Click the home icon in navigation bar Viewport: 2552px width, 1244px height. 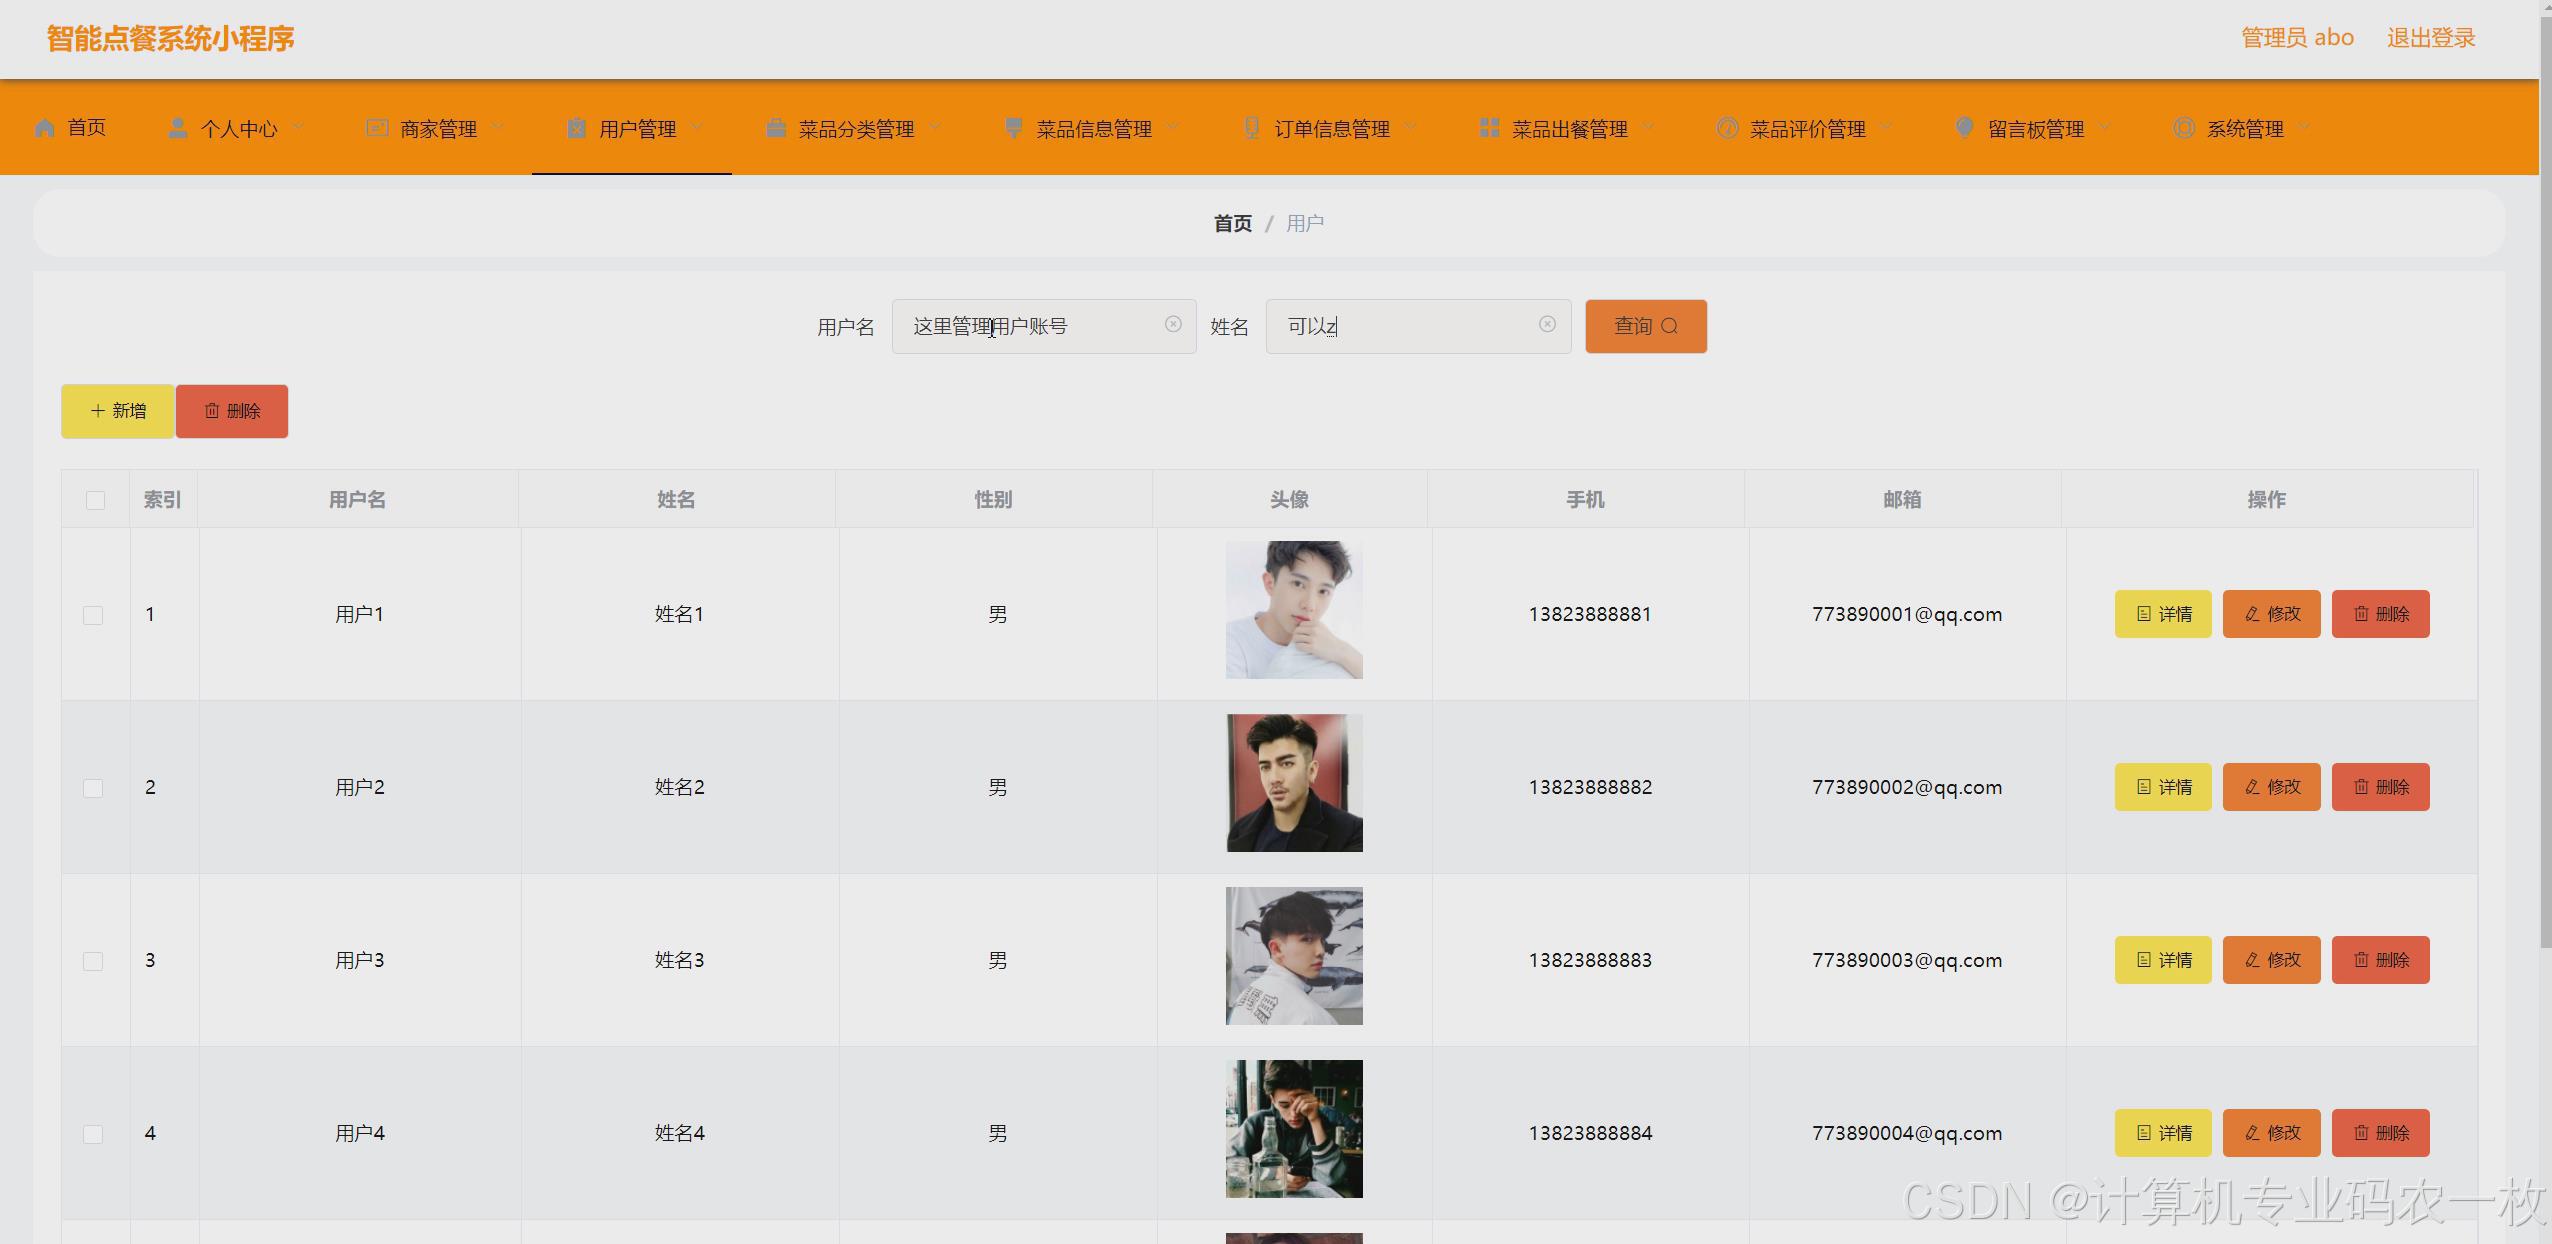point(44,128)
